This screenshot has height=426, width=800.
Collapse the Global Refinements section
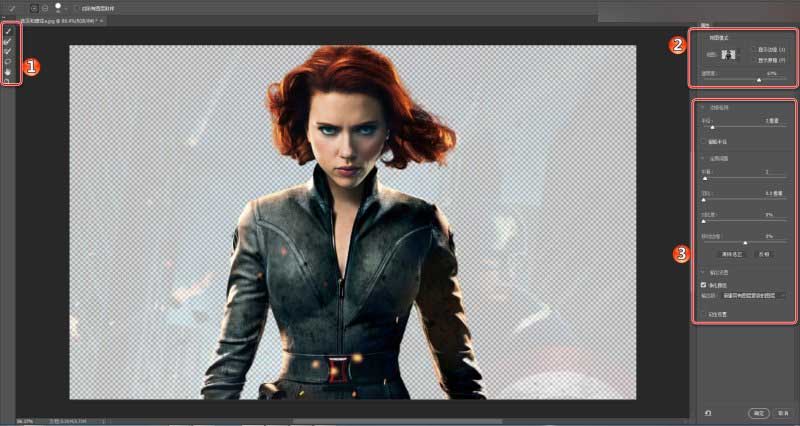pos(703,159)
